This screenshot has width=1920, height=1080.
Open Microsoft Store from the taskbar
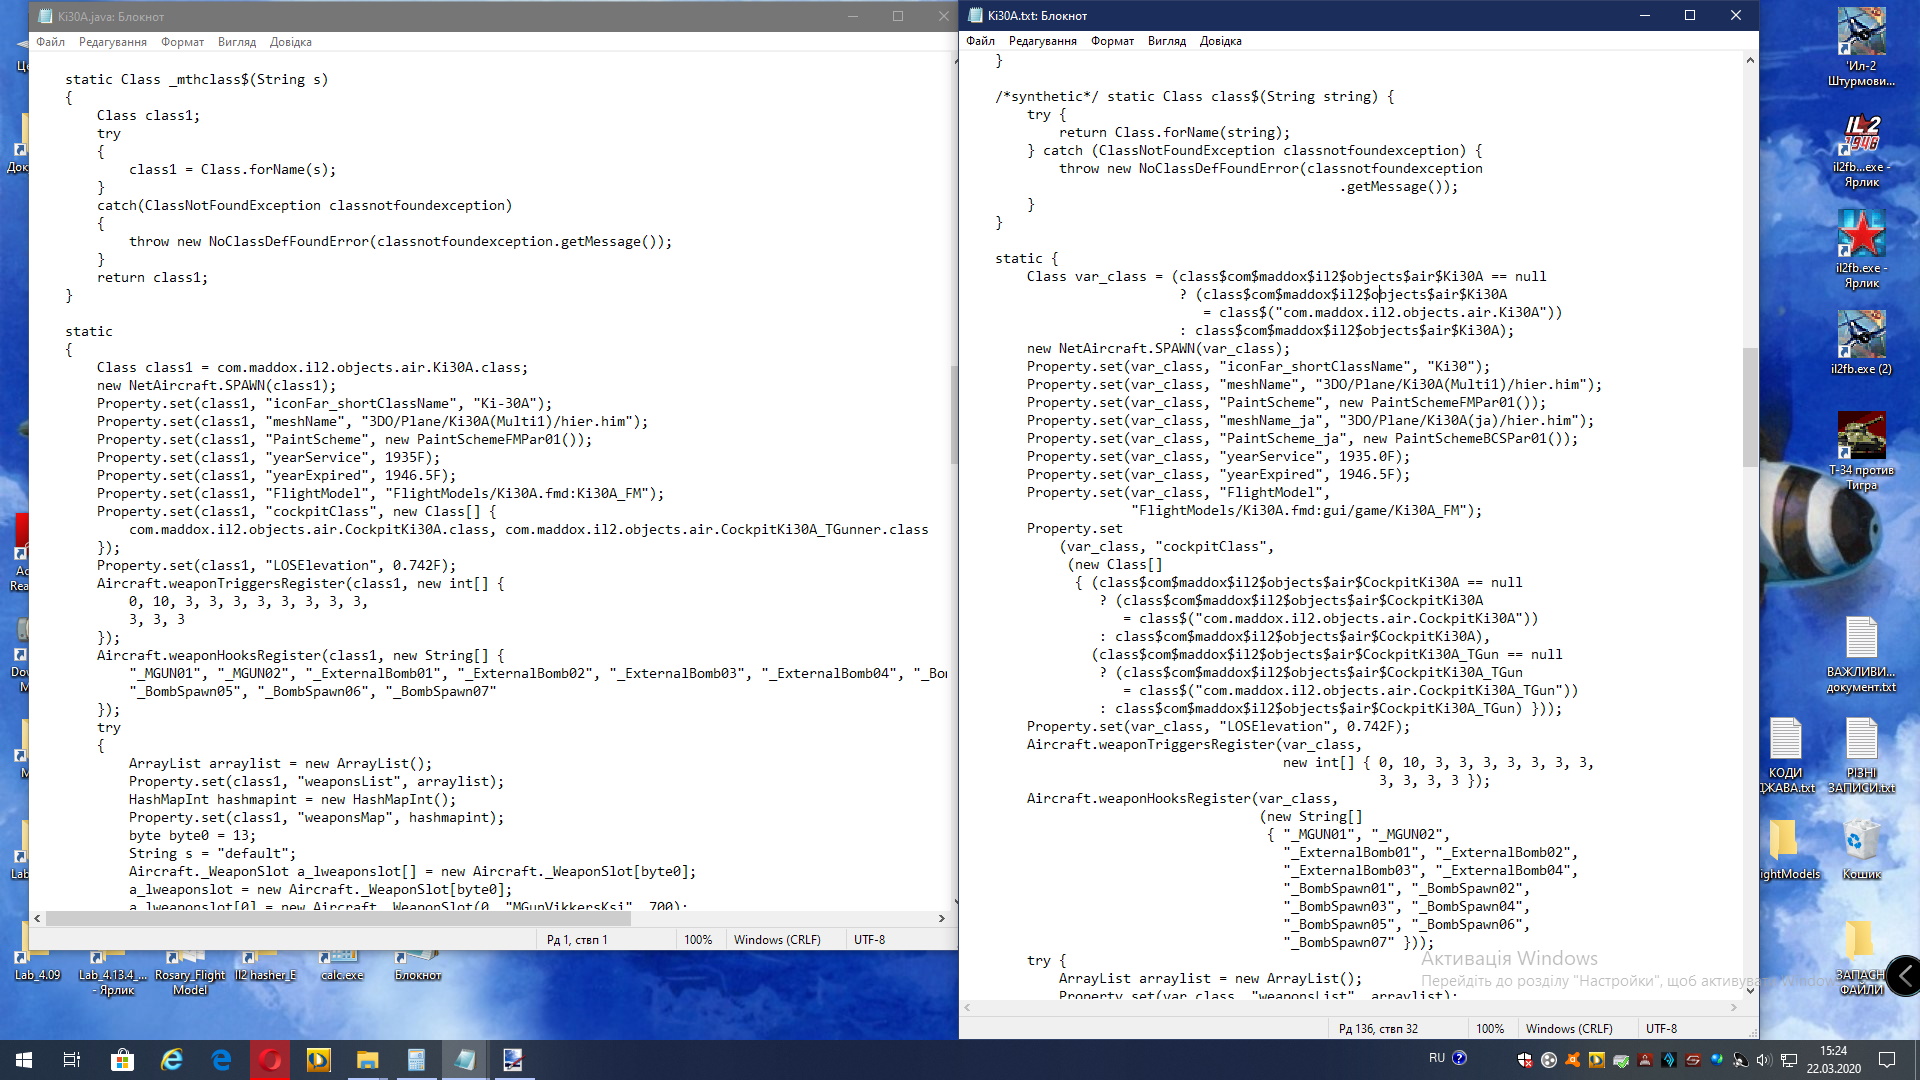[122, 1060]
